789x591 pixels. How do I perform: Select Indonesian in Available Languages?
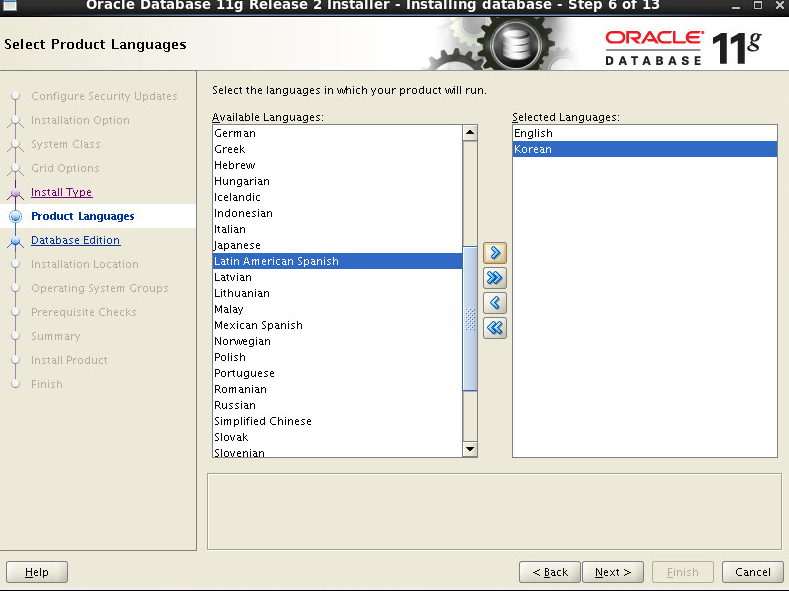click(x=337, y=213)
